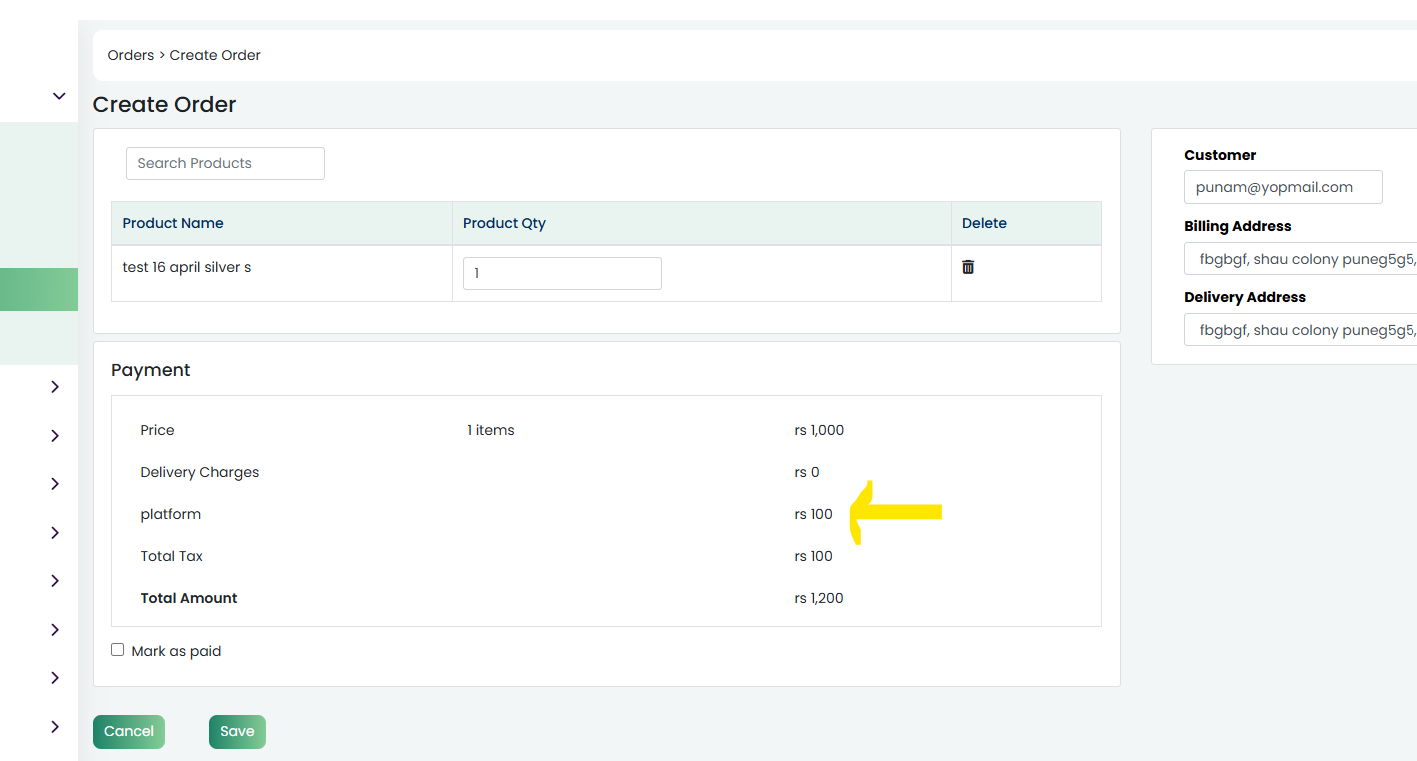
Task: Click the Delivery Charges label
Action: coord(200,472)
